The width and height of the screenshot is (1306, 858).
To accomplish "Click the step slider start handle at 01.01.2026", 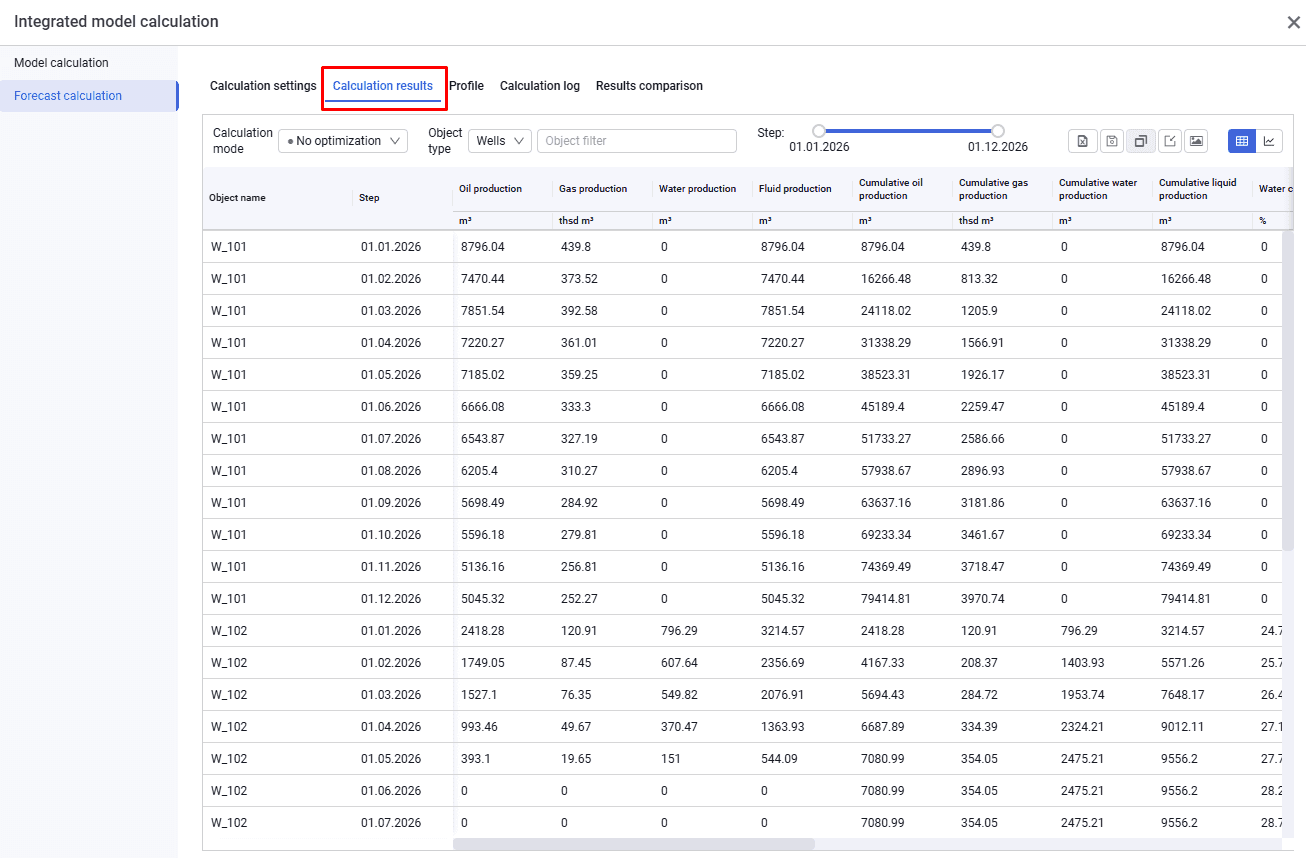I will (x=819, y=131).
